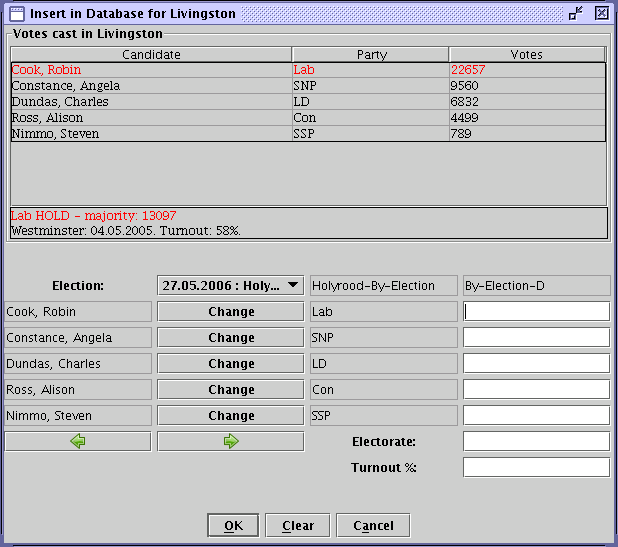
Task: Click the Cancel button
Action: coord(373,525)
